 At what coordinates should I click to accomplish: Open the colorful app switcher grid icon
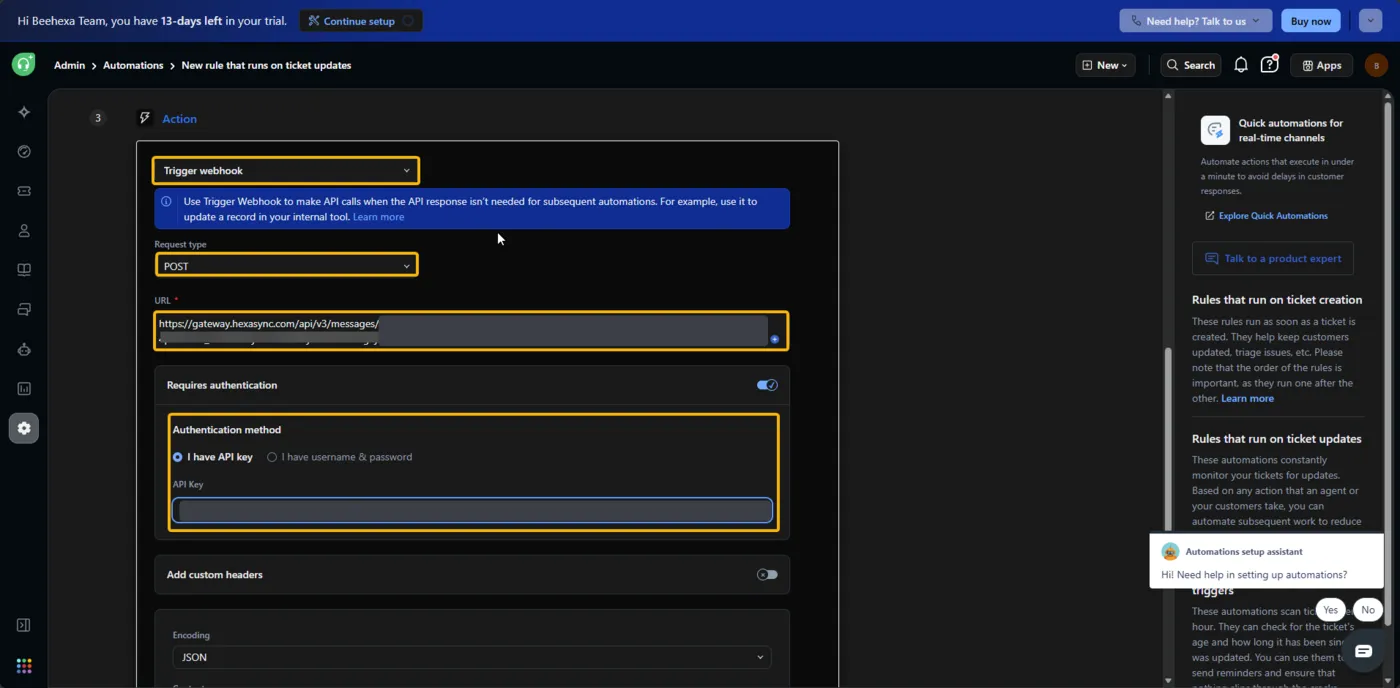(24, 666)
